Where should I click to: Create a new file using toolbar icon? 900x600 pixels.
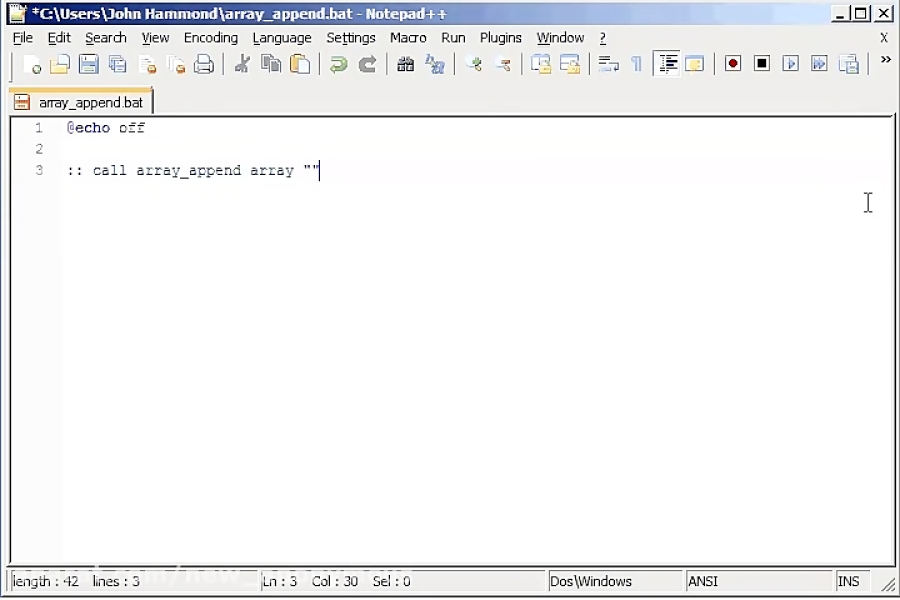pyautogui.click(x=32, y=64)
